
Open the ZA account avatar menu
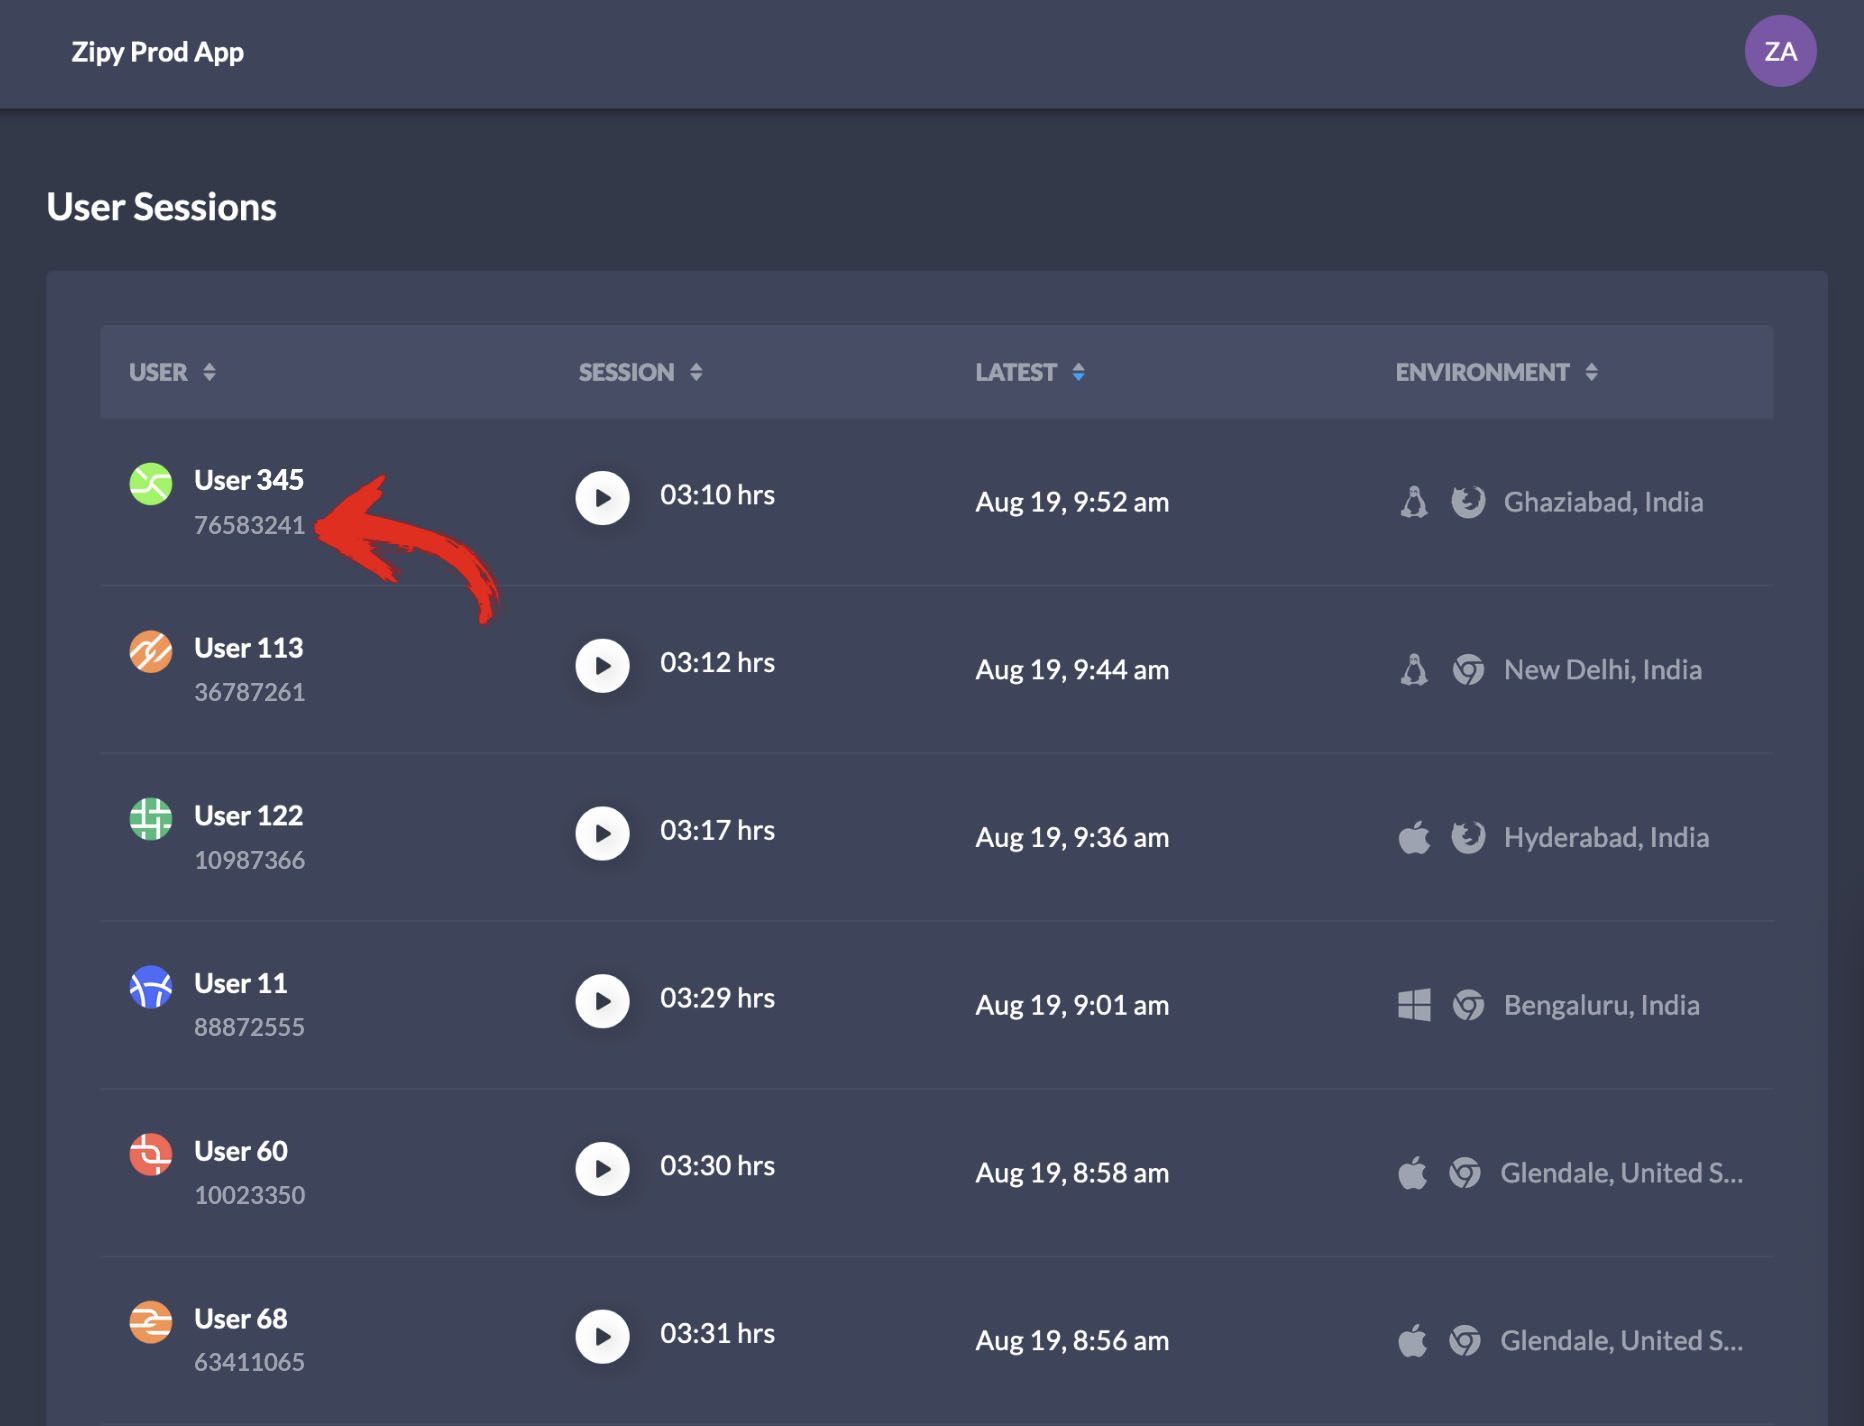1780,51
